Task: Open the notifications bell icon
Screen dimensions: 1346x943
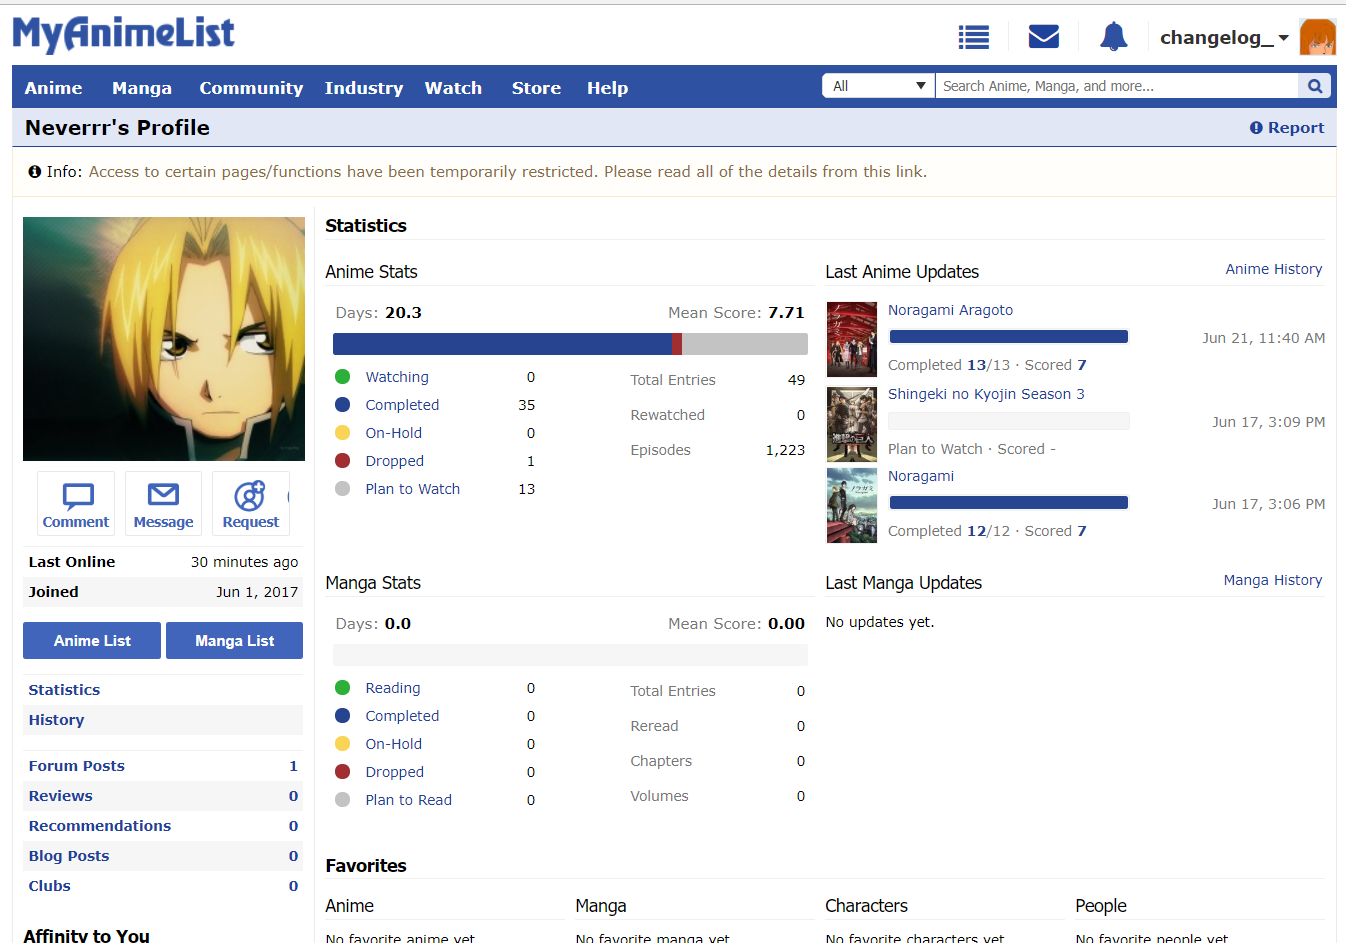Action: [1113, 37]
